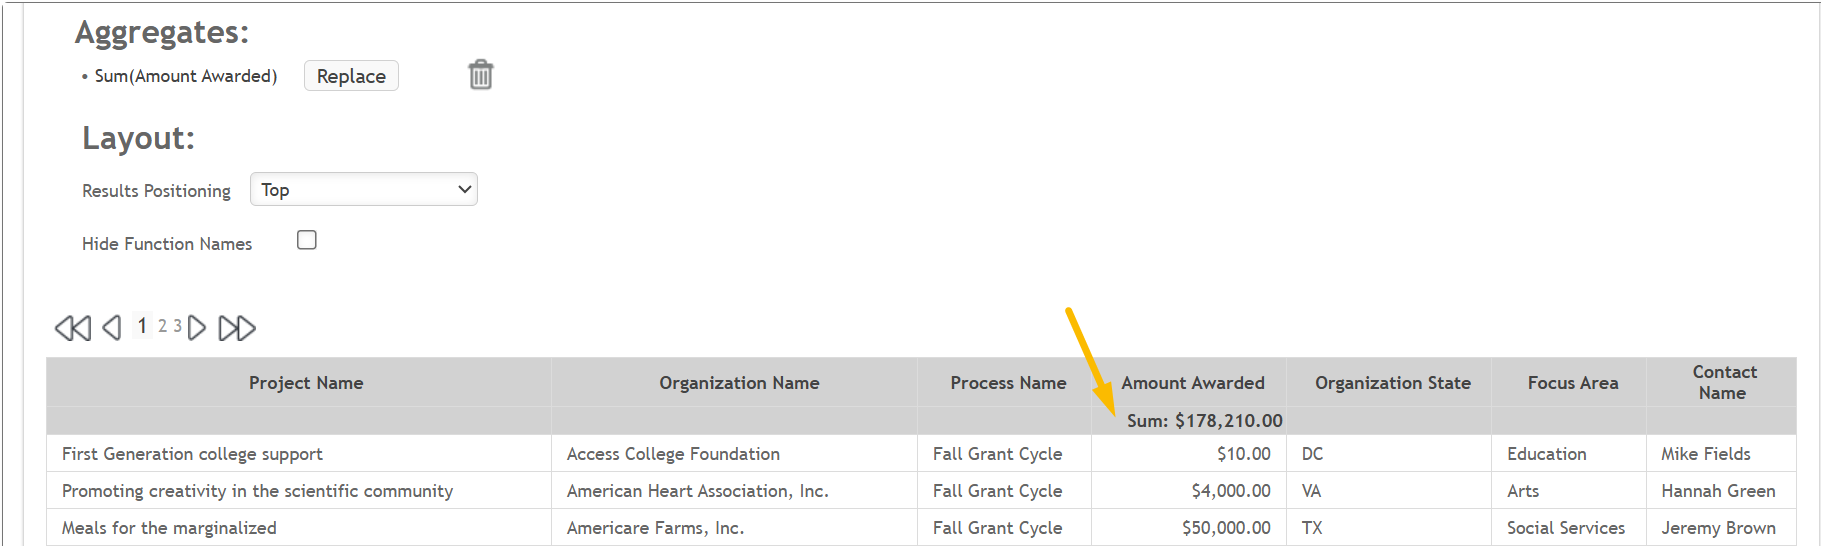
Task: Click the Replace button for the aggregate
Action: [351, 76]
